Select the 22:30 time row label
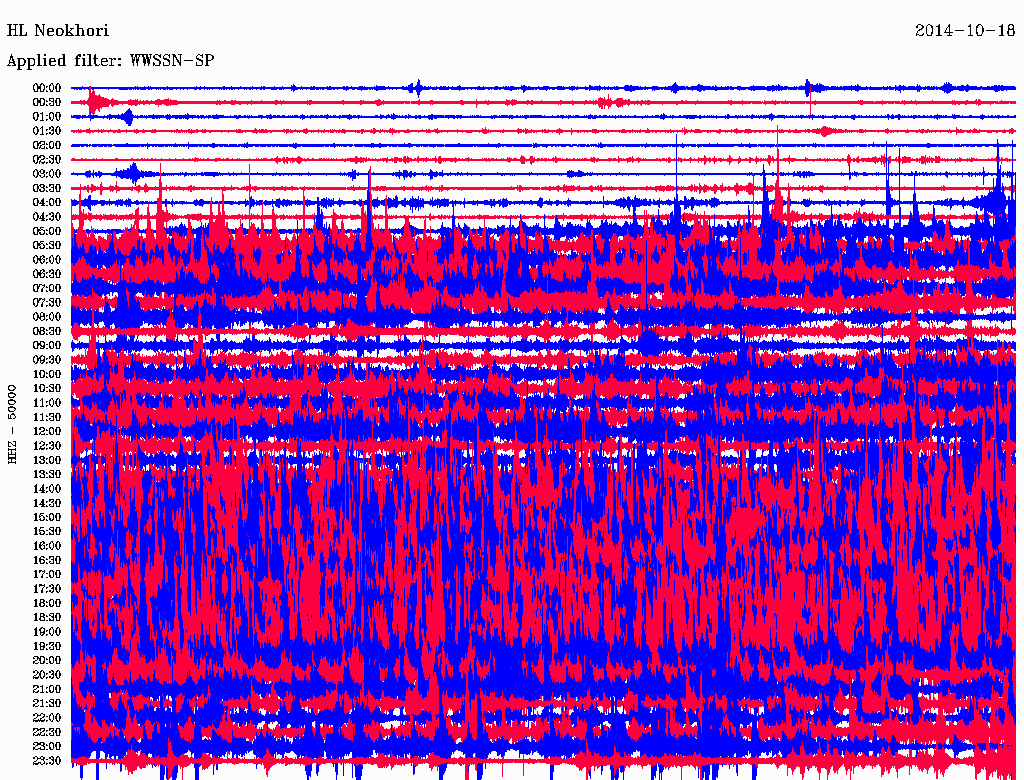Viewport: 1024px width, 780px height. coord(47,732)
